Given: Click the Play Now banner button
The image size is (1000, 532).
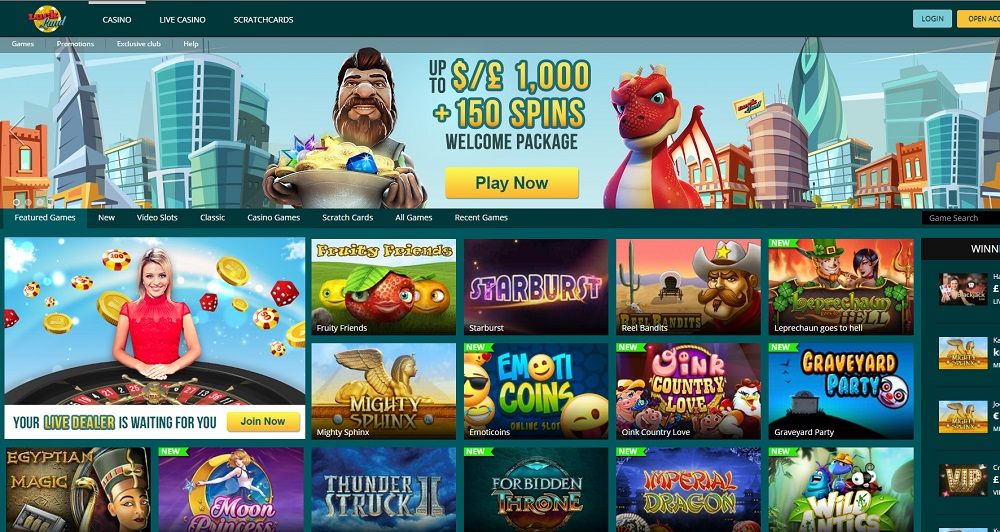Looking at the screenshot, I should 511,183.
